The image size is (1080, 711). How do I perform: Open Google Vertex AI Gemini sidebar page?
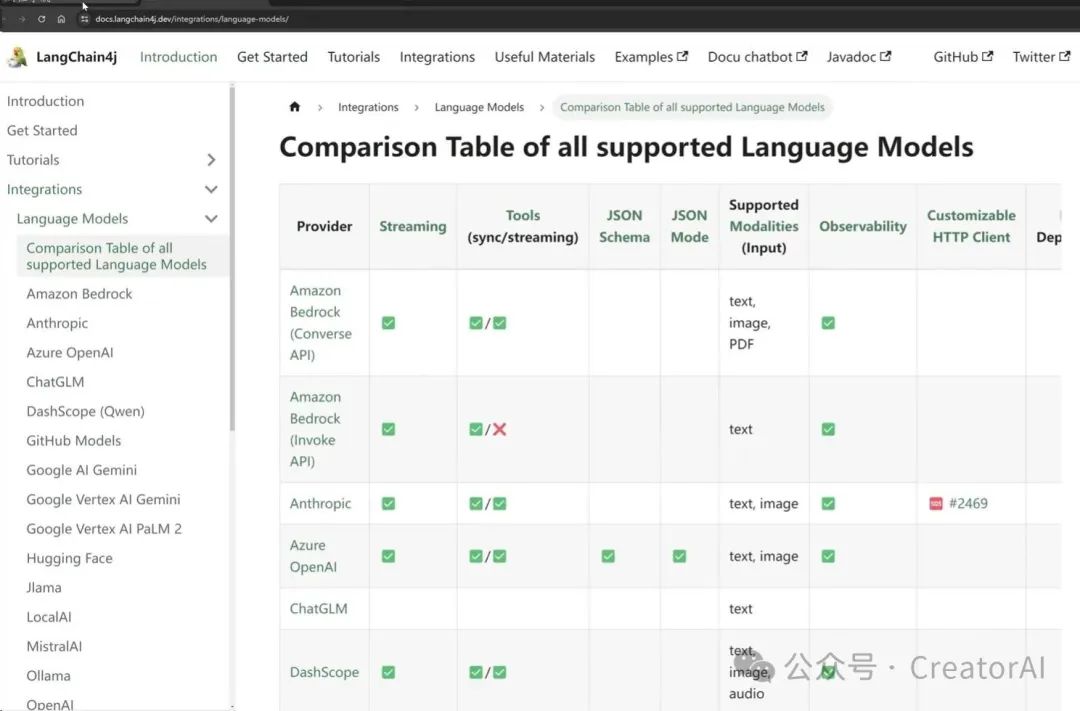(103, 499)
